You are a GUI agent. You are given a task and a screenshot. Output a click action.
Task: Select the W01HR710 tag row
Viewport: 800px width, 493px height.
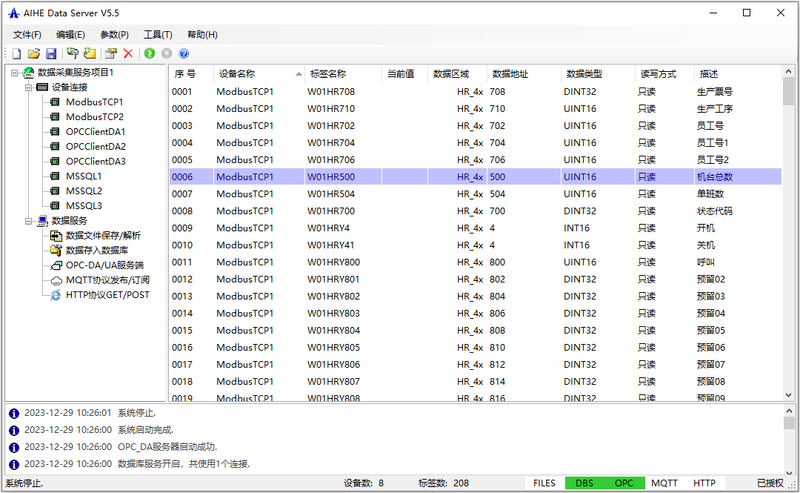(475, 109)
